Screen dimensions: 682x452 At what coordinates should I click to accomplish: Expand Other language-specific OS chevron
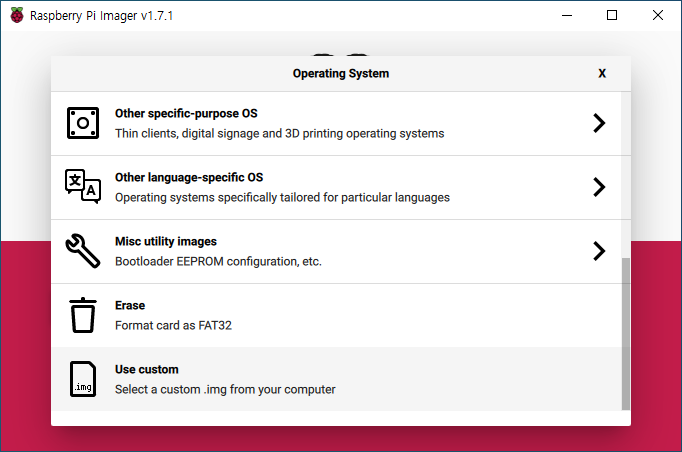pyautogui.click(x=599, y=187)
